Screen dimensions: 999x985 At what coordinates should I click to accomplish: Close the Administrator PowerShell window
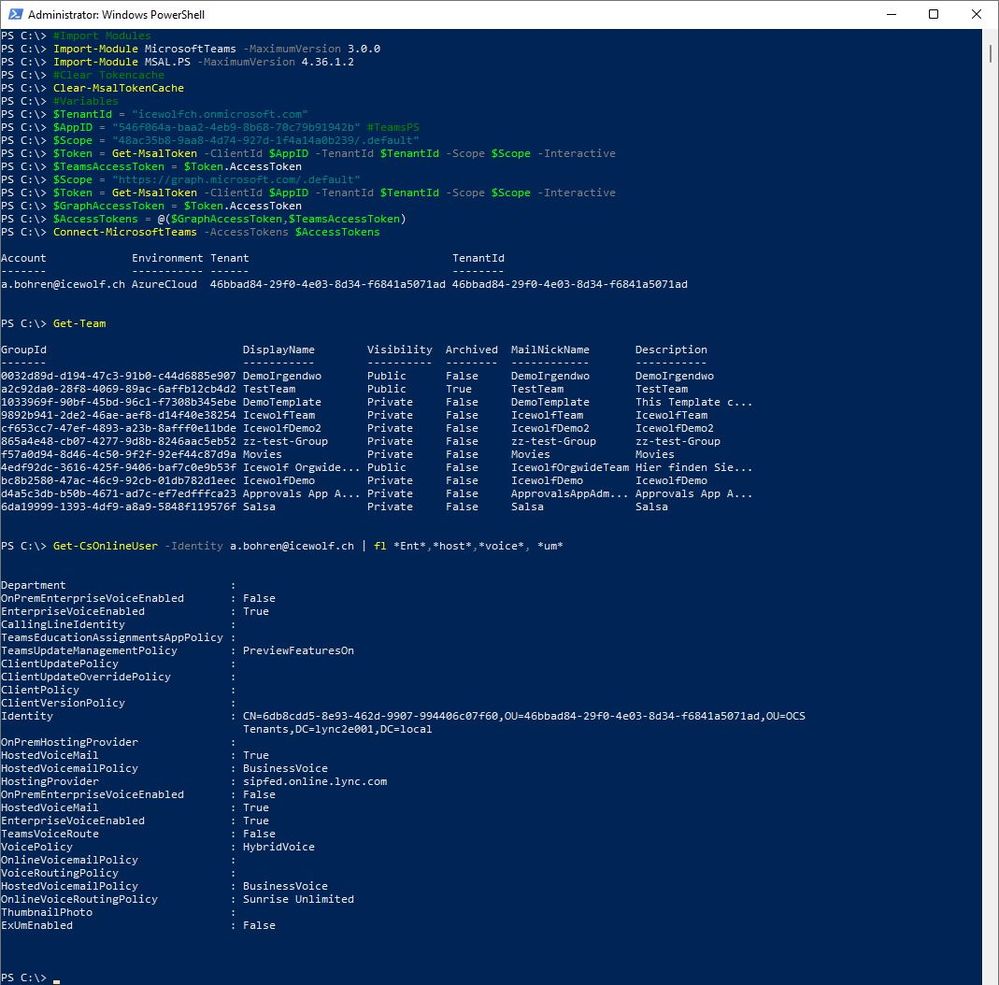(976, 14)
